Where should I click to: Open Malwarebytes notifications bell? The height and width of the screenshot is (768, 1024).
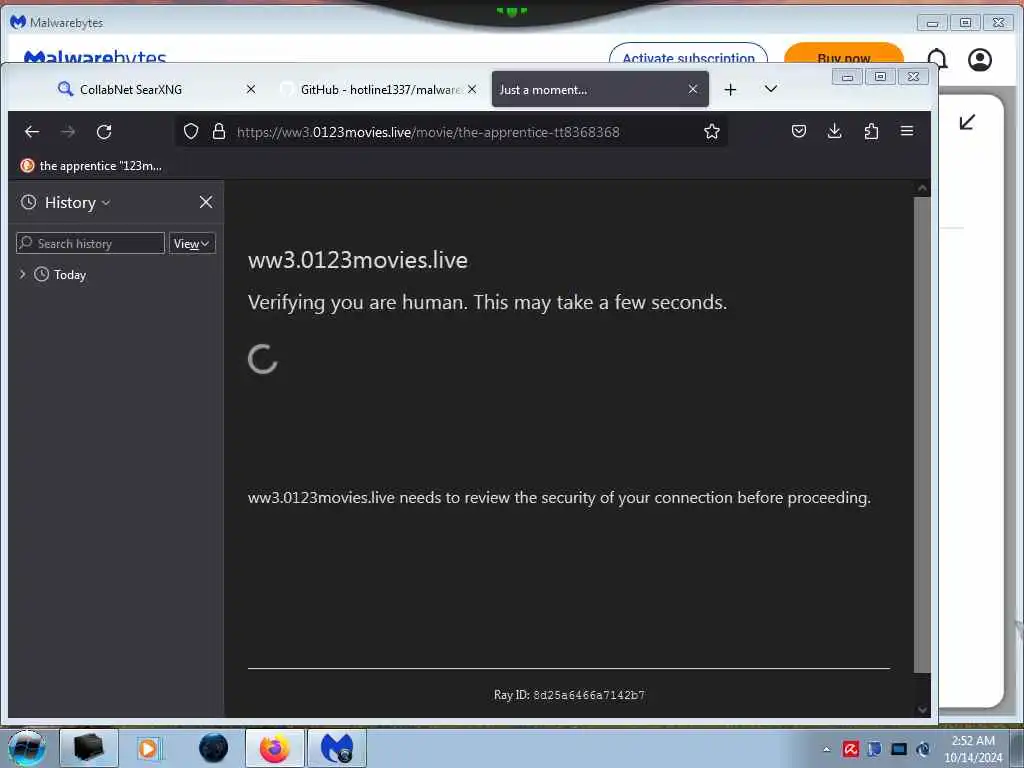click(x=938, y=58)
